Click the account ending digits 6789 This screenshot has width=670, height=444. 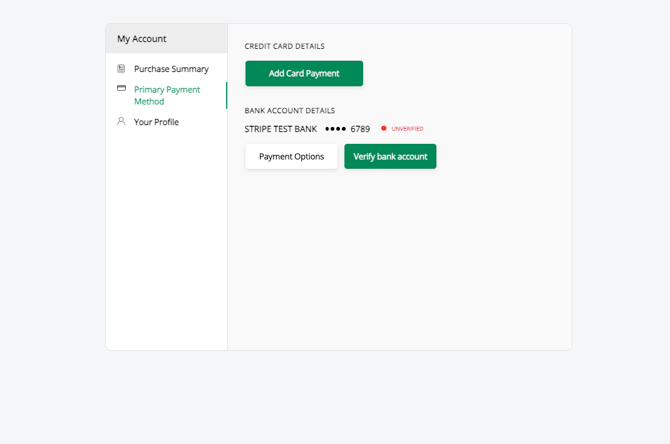(360, 129)
